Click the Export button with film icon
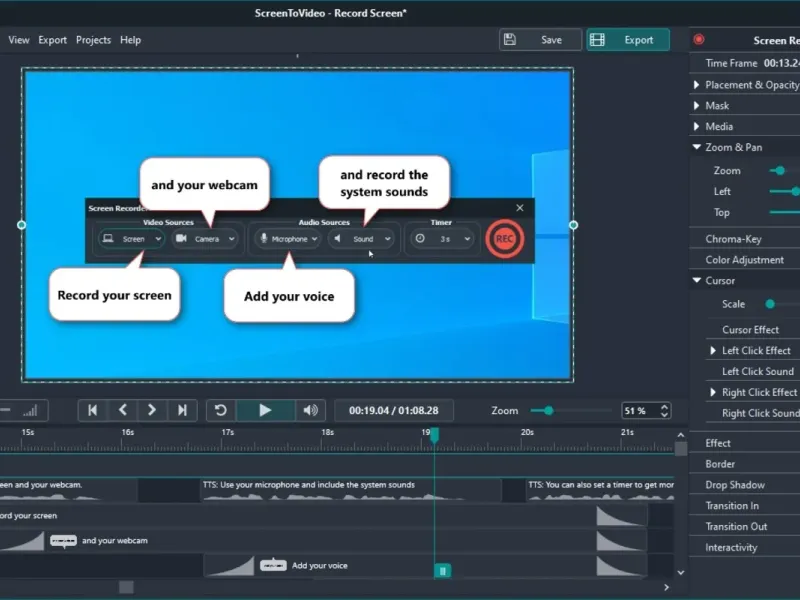Viewport: 800px width, 600px height. click(628, 40)
